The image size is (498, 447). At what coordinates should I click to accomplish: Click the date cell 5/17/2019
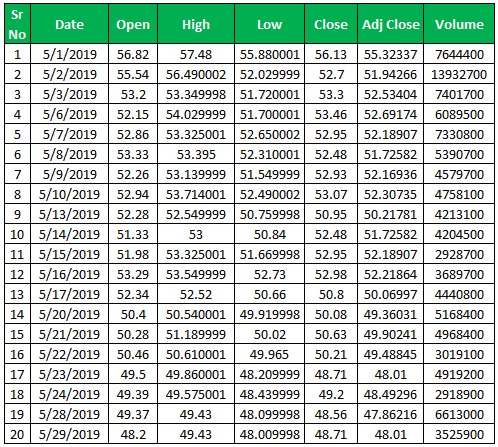pos(69,294)
